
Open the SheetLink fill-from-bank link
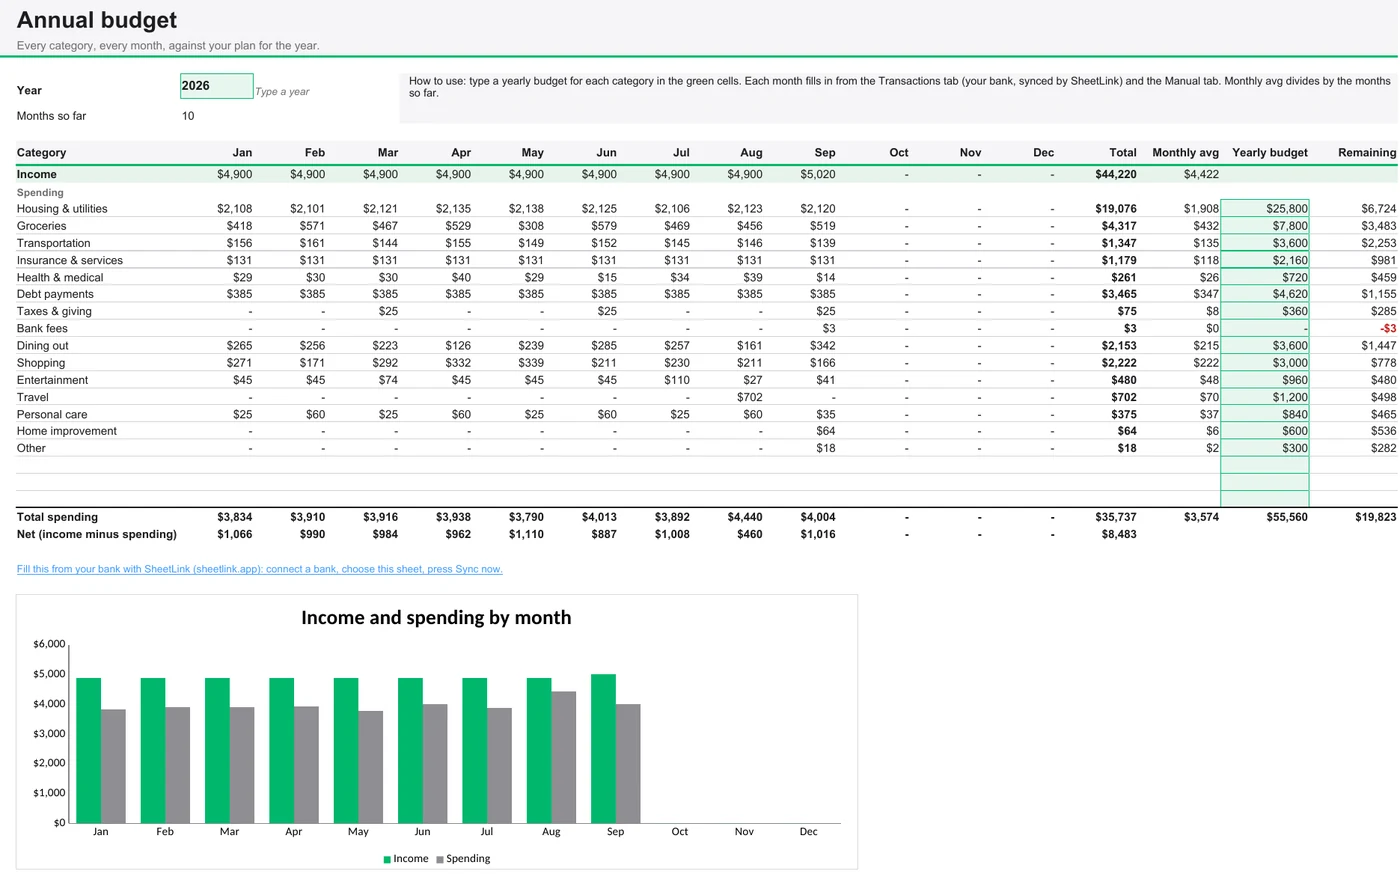(x=259, y=569)
